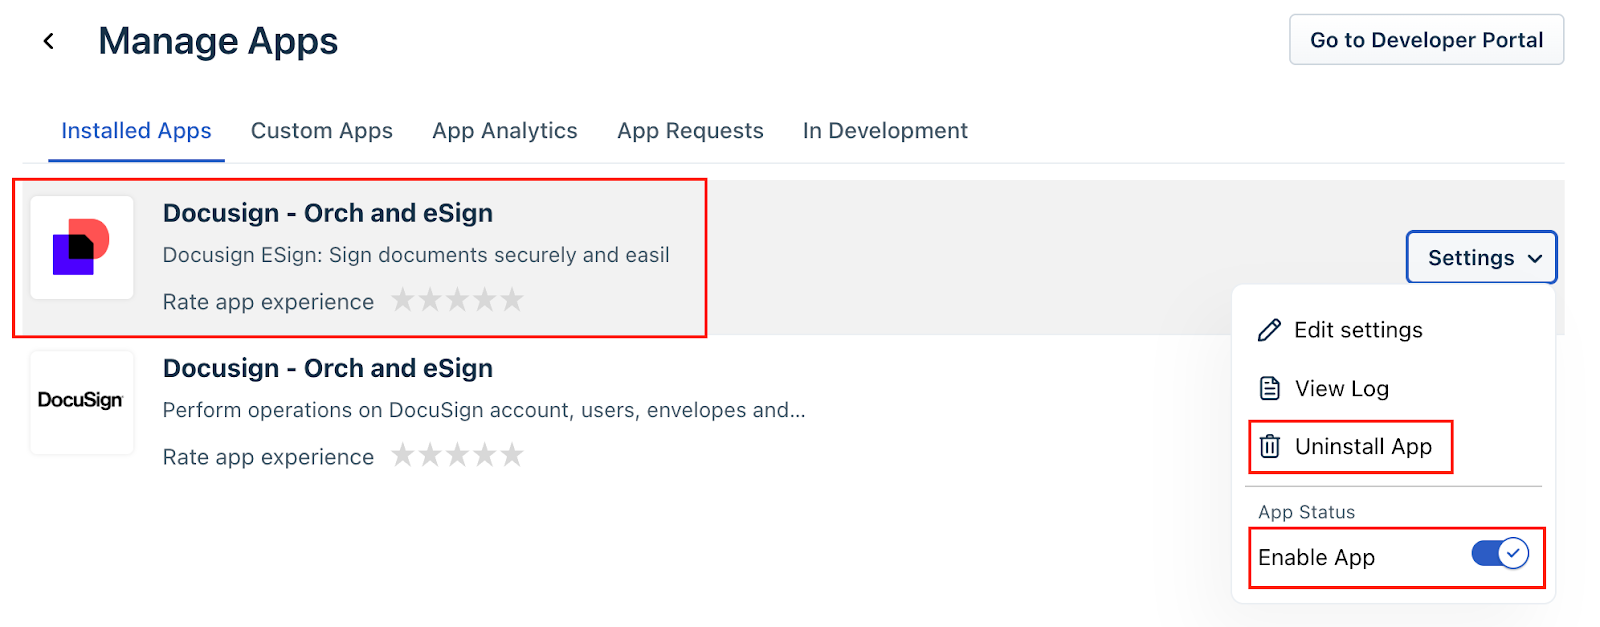Collapse the Settings dropdown button
The height and width of the screenshot is (627, 1600).
[1482, 258]
